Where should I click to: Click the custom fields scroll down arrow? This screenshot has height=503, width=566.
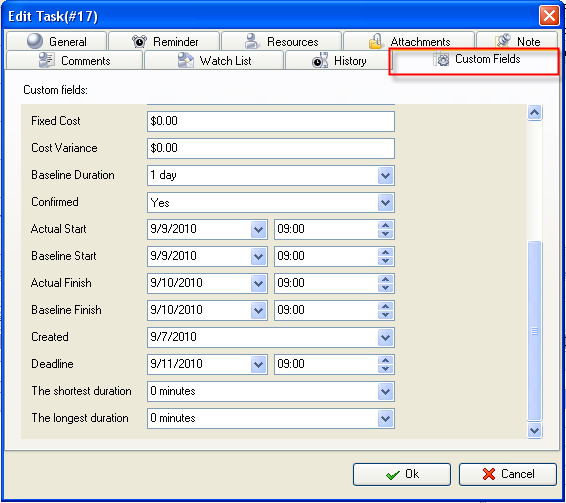coord(534,430)
